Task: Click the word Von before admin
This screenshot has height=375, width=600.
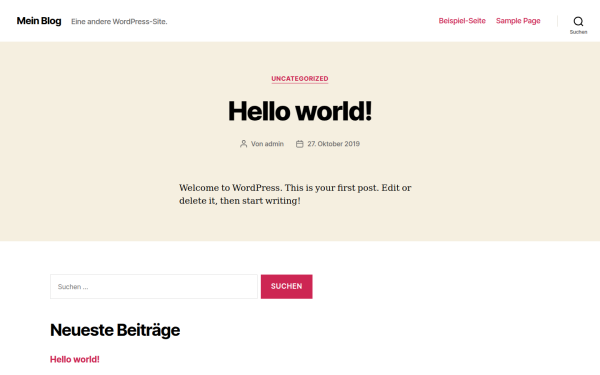Action: click(x=257, y=144)
